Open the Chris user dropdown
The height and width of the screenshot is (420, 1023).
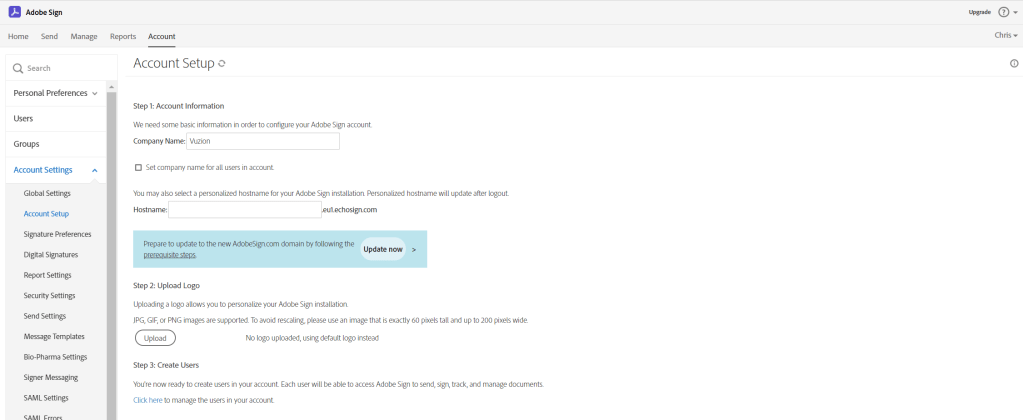point(1005,36)
